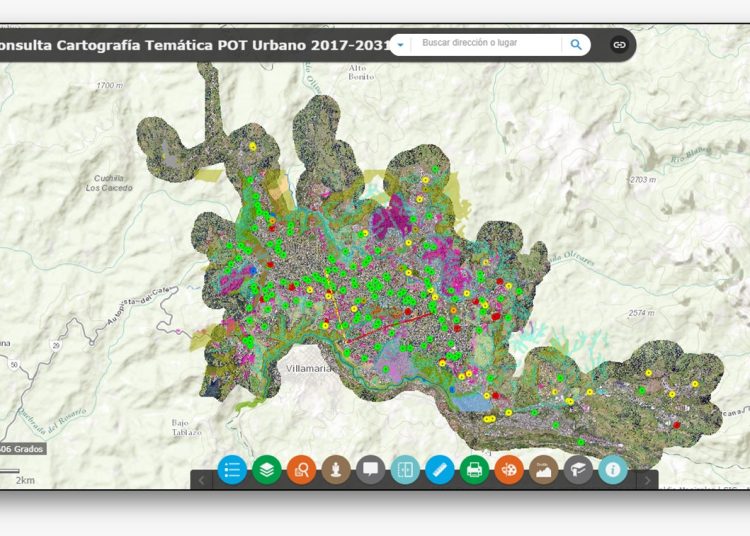Click the search magnifier button
750x536 pixels.
(x=576, y=45)
